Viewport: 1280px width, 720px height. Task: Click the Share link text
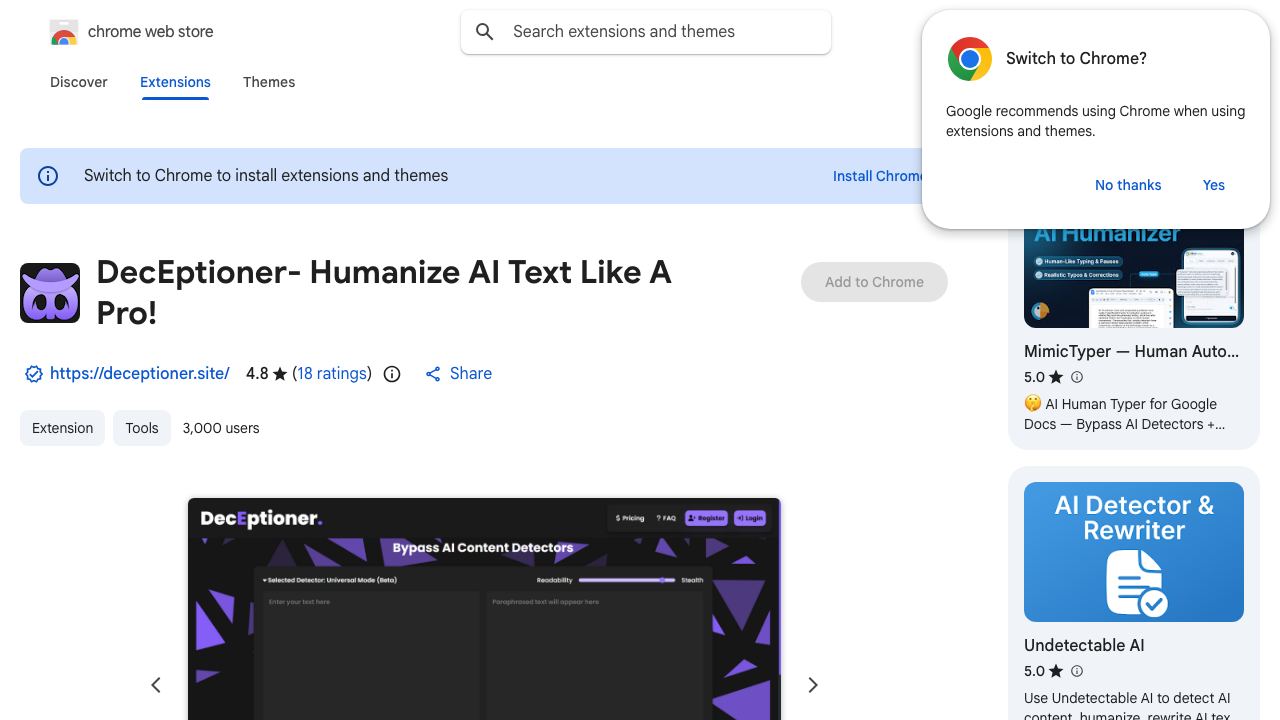471,373
